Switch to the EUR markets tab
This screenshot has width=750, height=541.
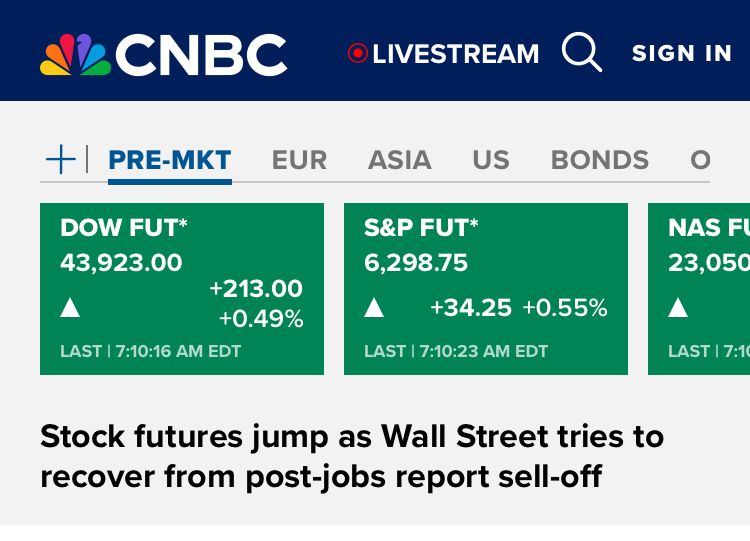(x=299, y=160)
